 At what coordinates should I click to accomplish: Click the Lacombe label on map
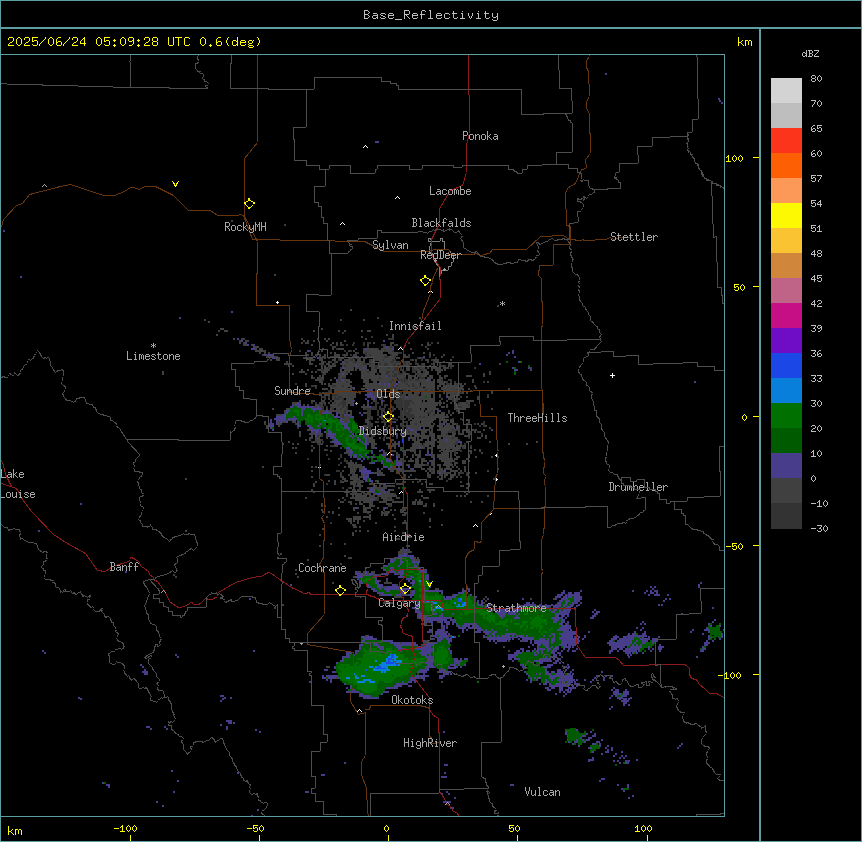[x=450, y=191]
